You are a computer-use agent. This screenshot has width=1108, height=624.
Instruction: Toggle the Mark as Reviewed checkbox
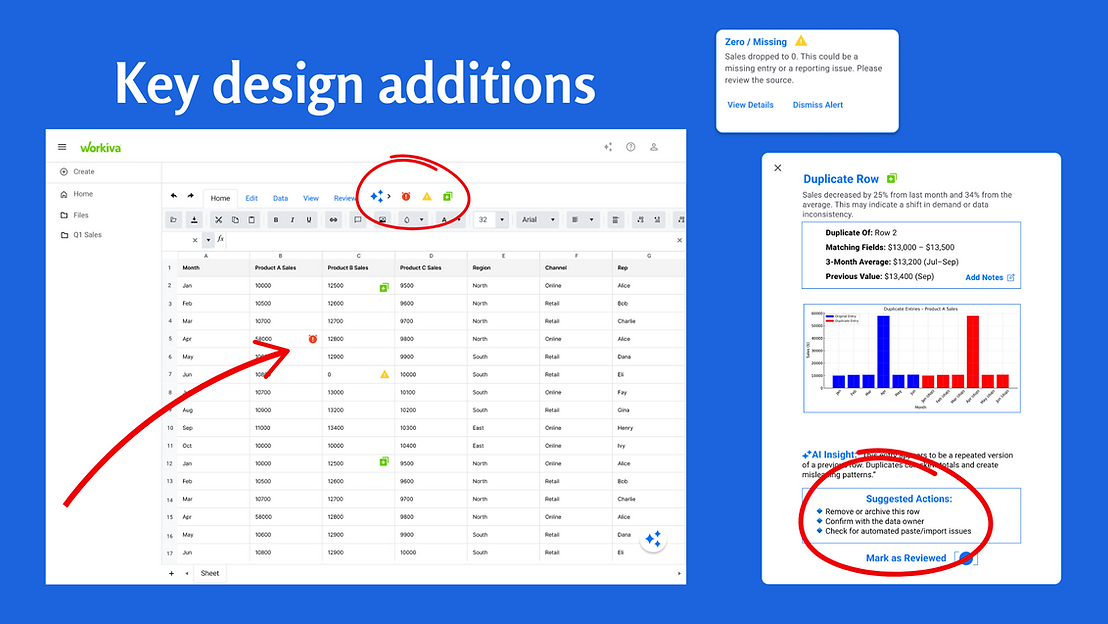[966, 558]
